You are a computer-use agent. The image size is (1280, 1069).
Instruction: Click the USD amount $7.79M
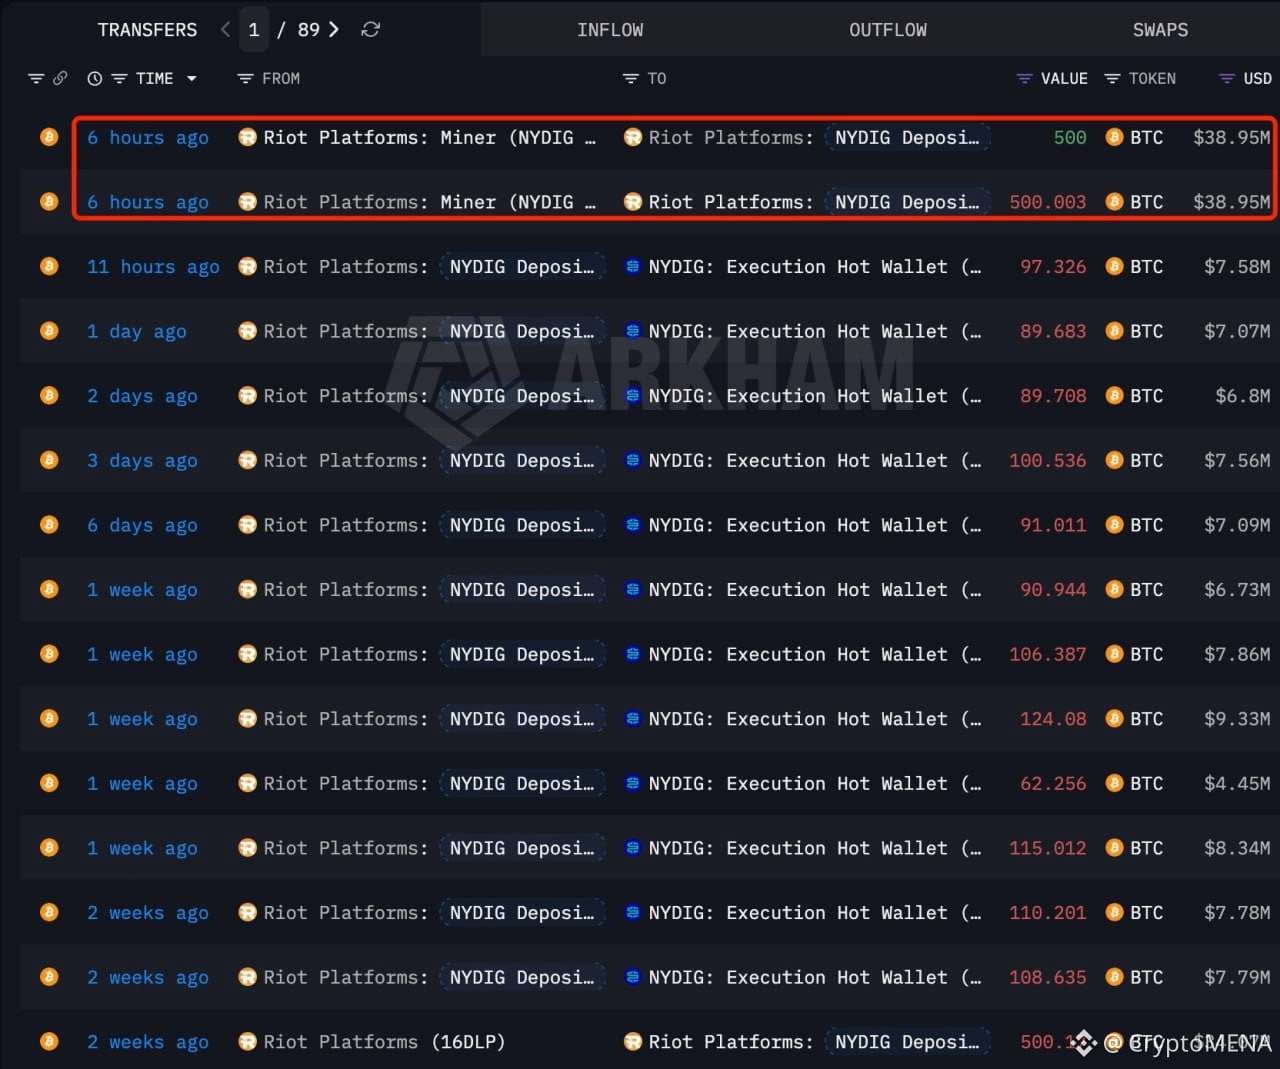(1237, 977)
